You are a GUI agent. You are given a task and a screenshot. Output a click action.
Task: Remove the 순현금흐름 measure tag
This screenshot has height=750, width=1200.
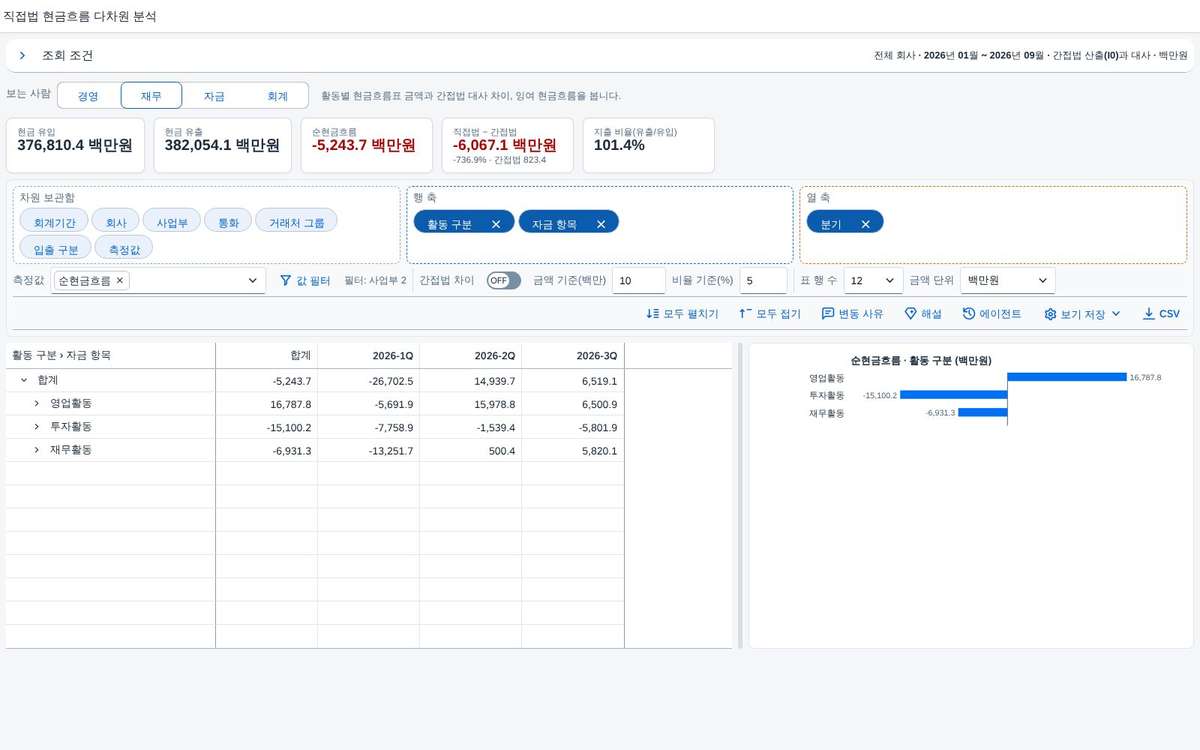pyautogui.click(x=120, y=281)
